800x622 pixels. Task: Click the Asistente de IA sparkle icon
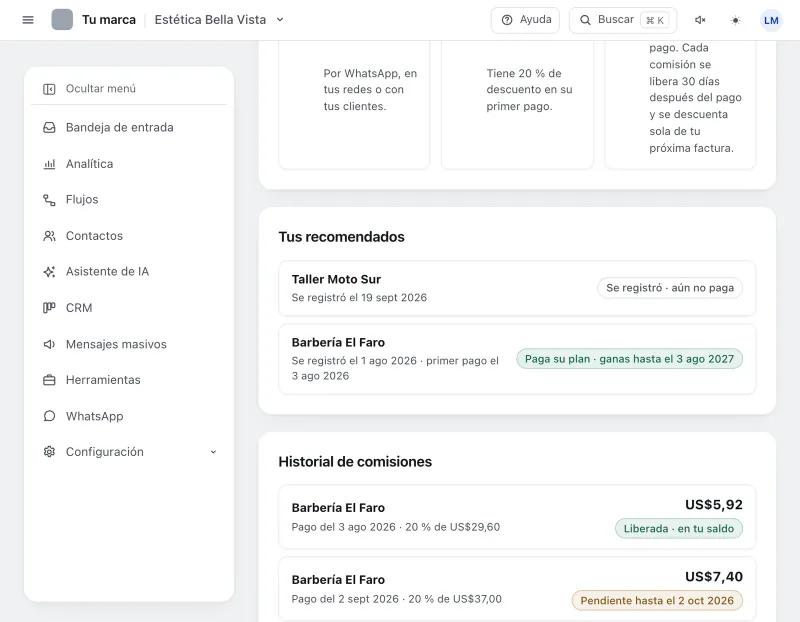click(x=49, y=272)
